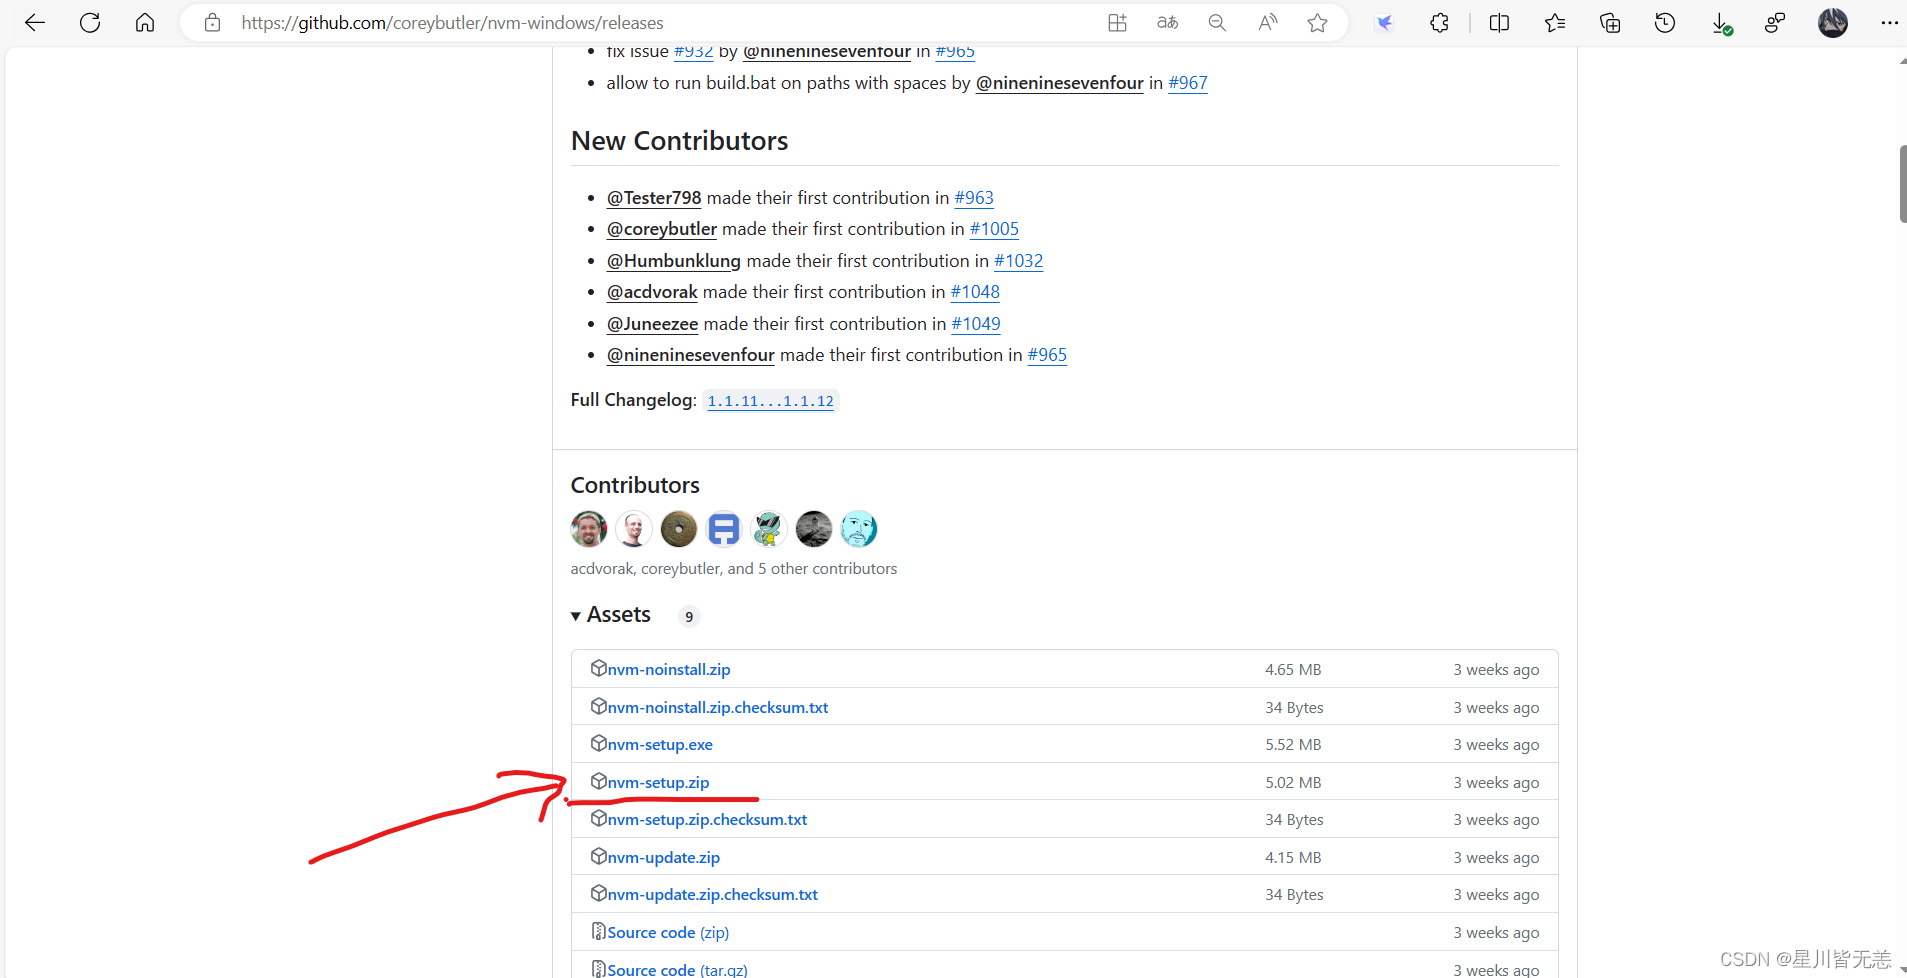The width and height of the screenshot is (1907, 978).
Task: Open the blue bird extension icon
Action: coord(1385,23)
